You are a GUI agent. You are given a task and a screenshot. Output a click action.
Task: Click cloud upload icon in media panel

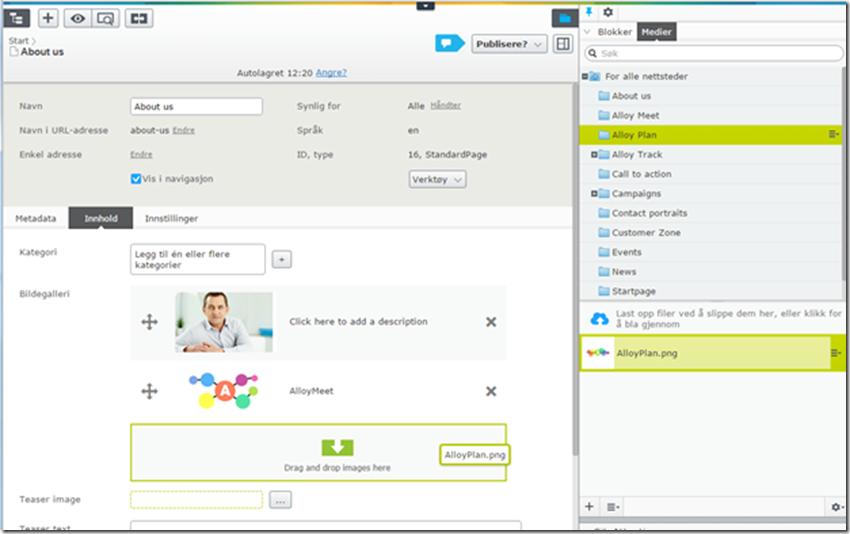(599, 319)
